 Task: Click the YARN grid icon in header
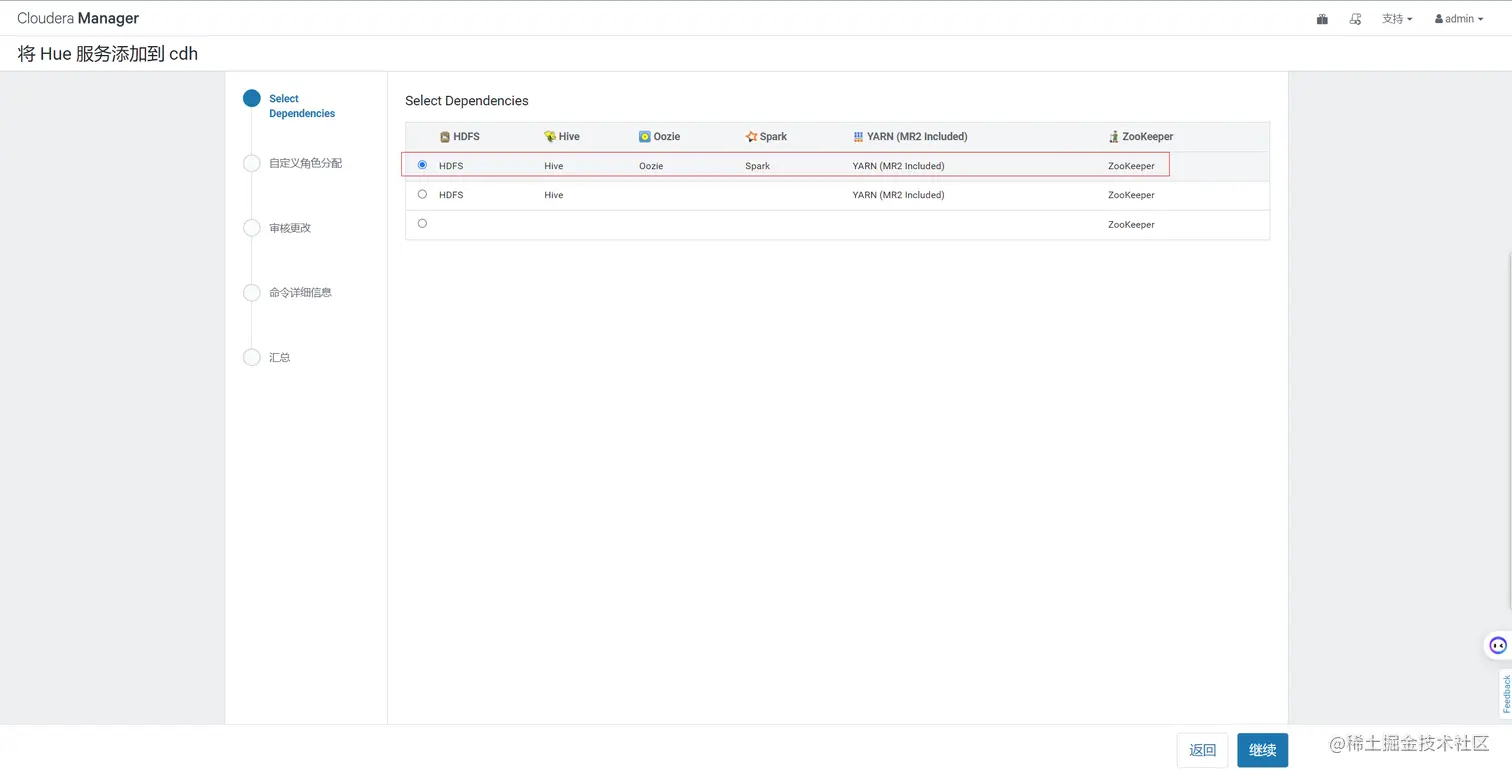tap(858, 137)
